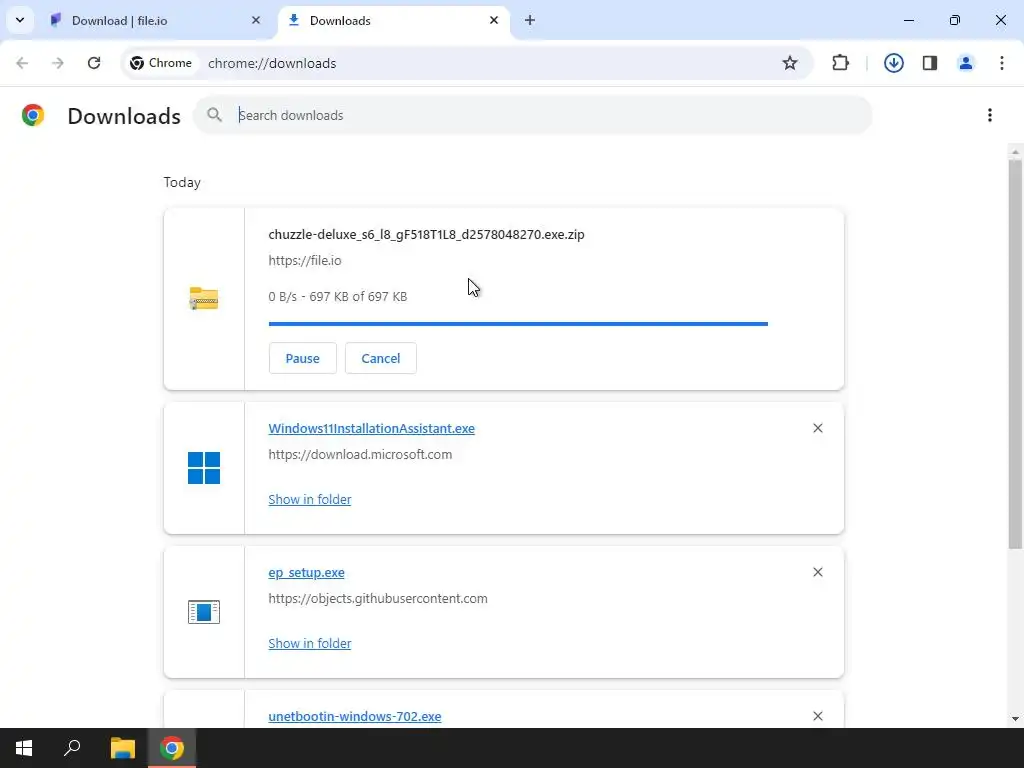The image size is (1024, 768).
Task: Click the zip folder file icon
Action: click(x=204, y=298)
